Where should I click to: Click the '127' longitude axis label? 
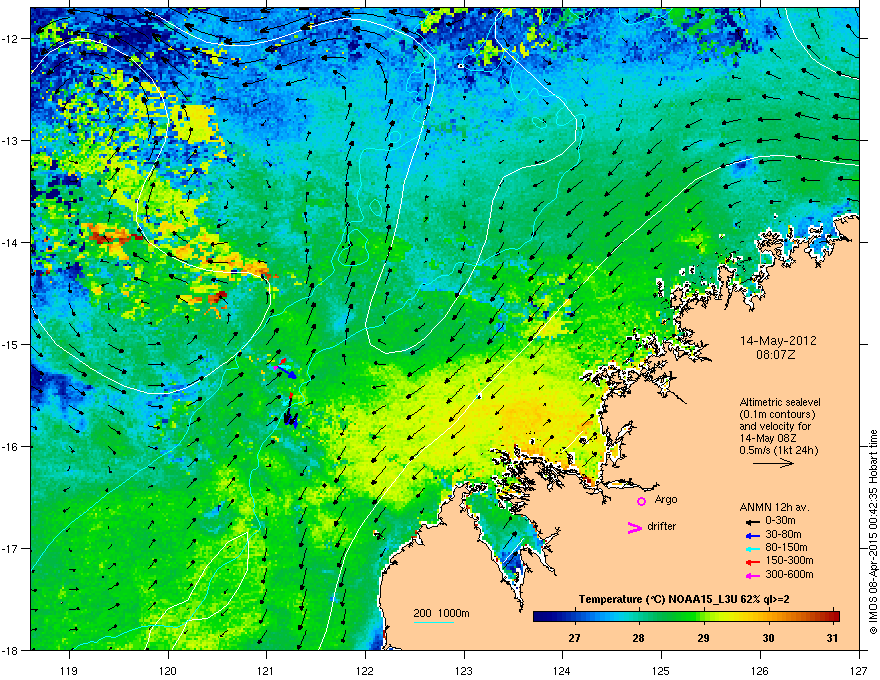[859, 670]
